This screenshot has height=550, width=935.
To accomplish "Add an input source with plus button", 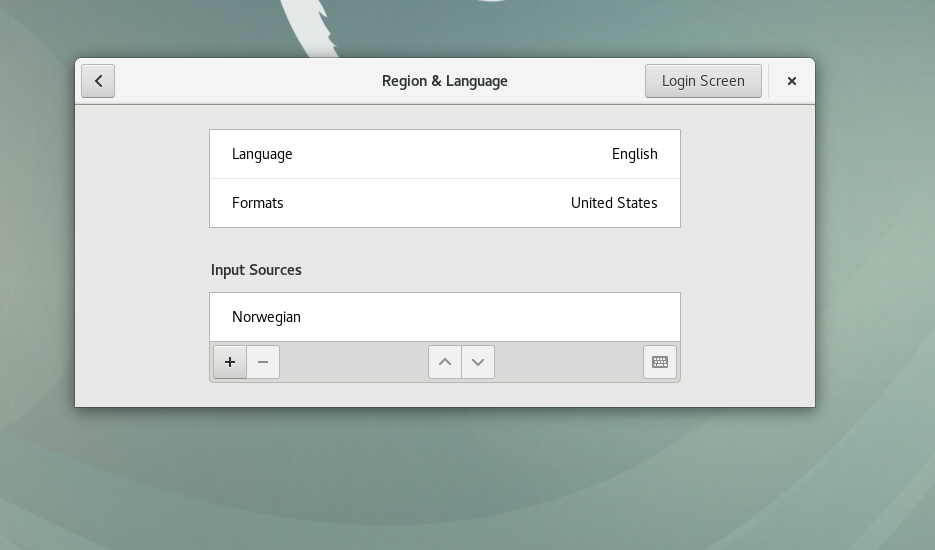I will pyautogui.click(x=230, y=362).
